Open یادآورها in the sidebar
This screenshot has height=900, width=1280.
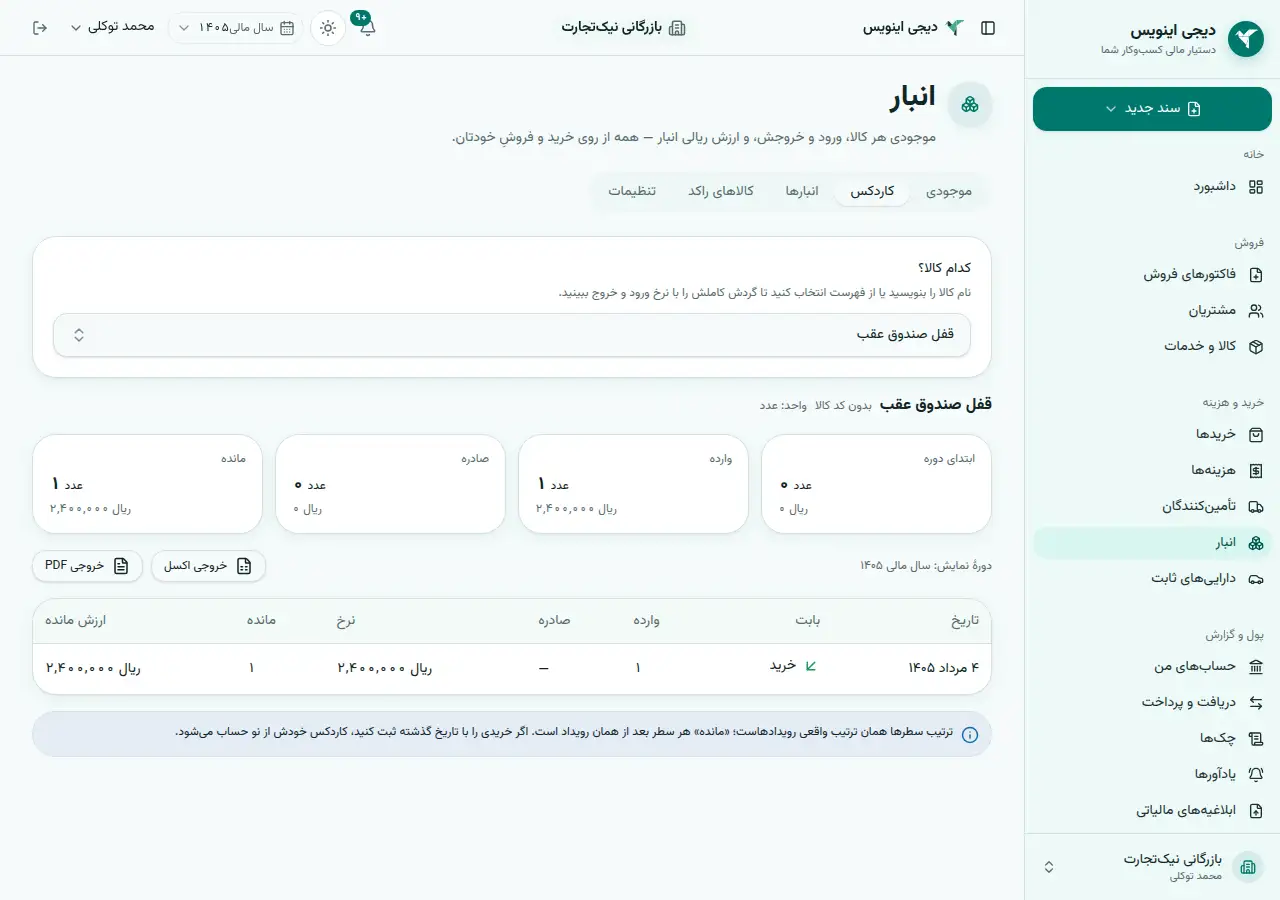pos(1152,774)
